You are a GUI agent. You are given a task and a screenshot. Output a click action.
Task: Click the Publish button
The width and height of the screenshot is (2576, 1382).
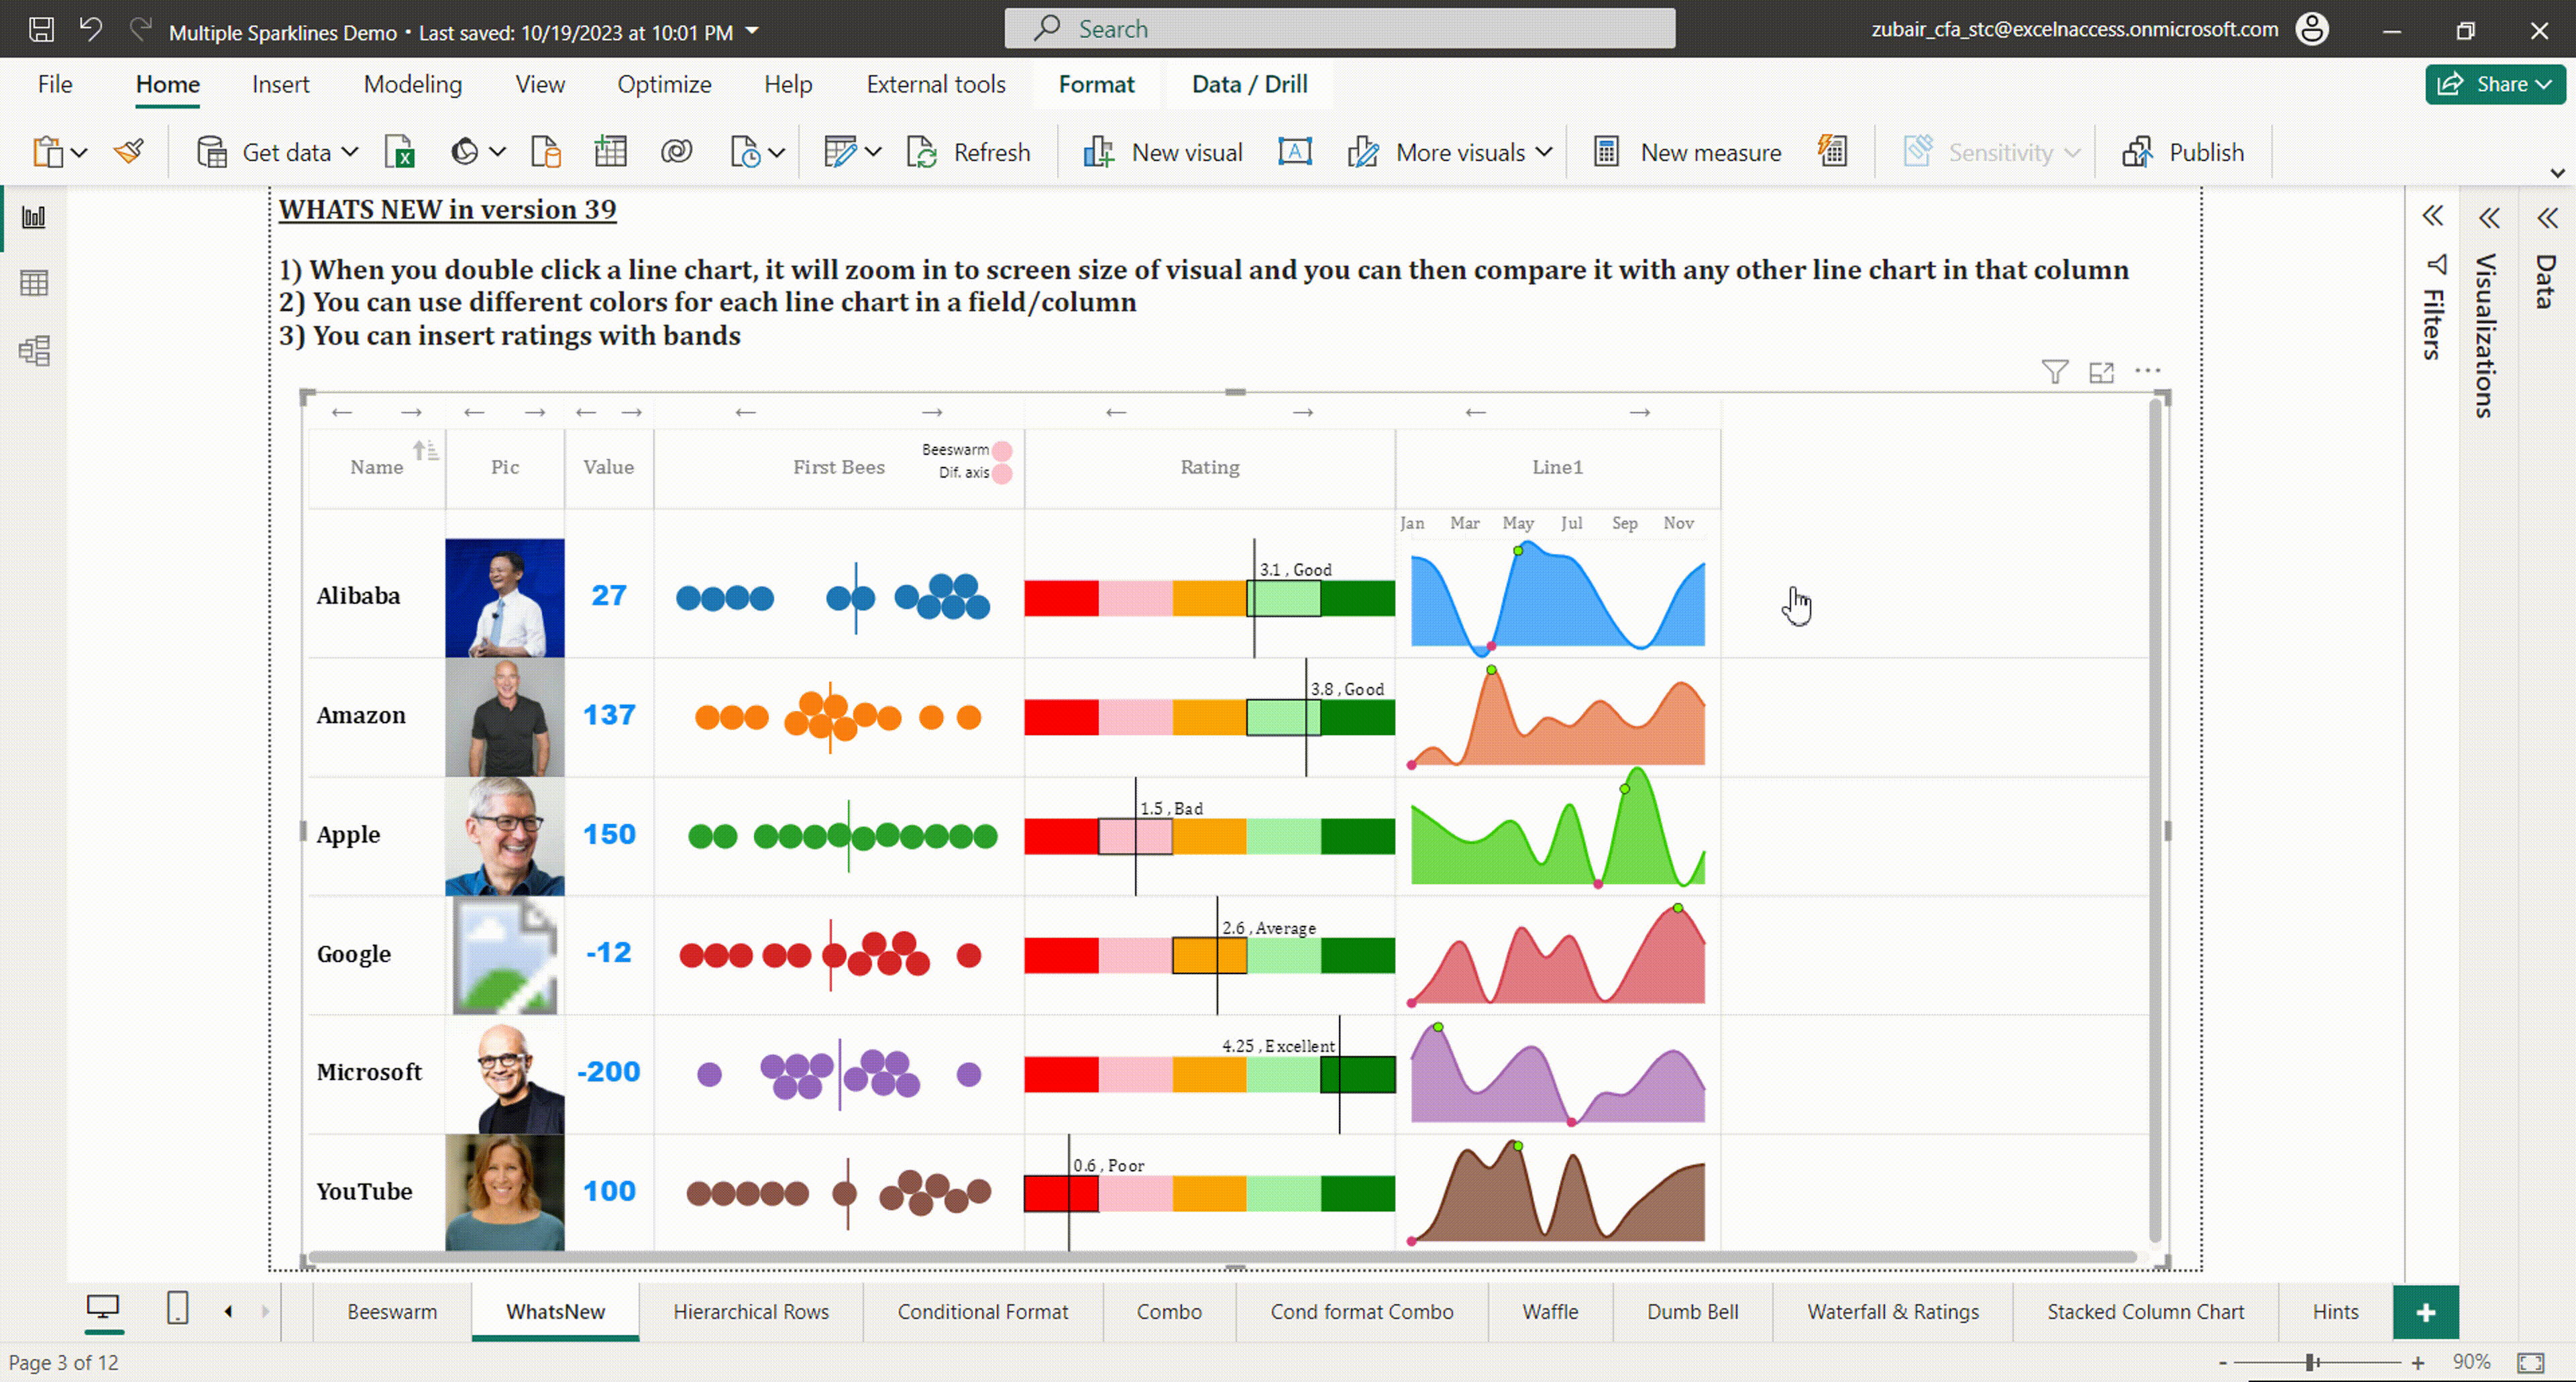[x=2183, y=152]
